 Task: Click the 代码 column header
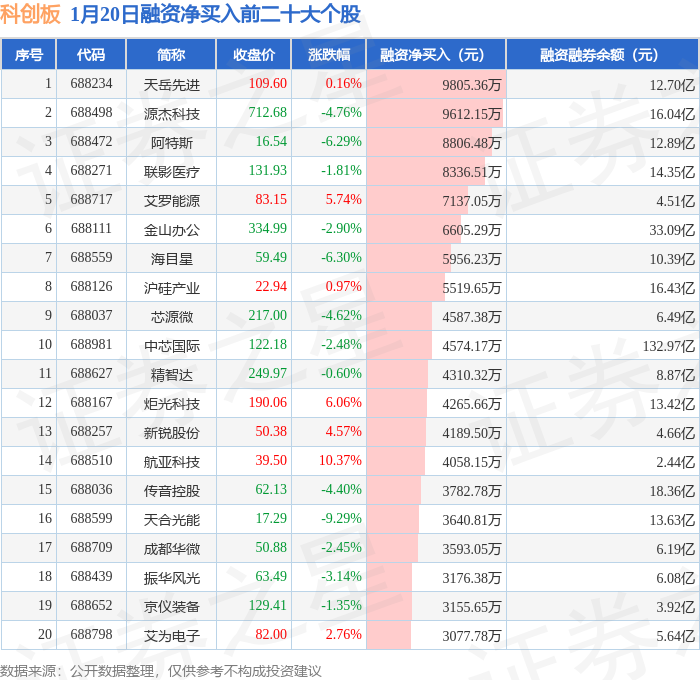click(91, 55)
